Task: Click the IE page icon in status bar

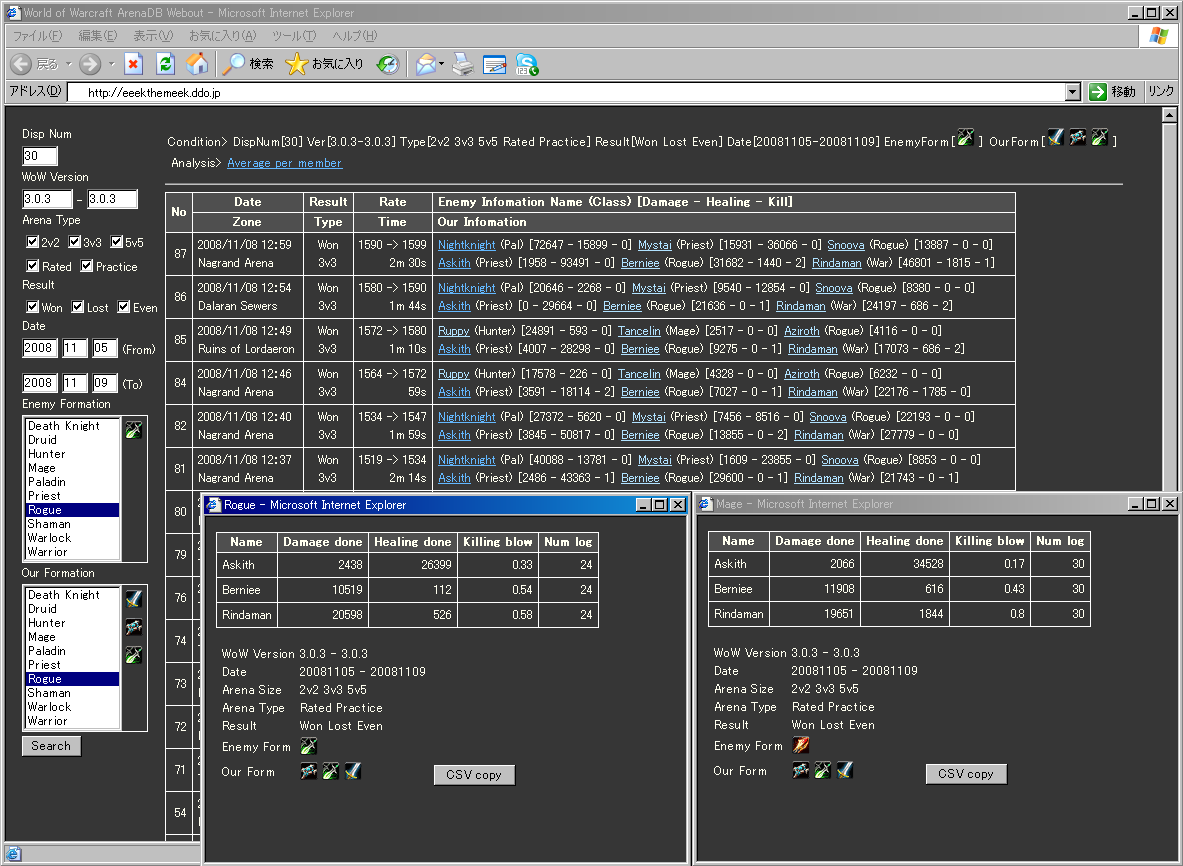Action: pos(13,854)
